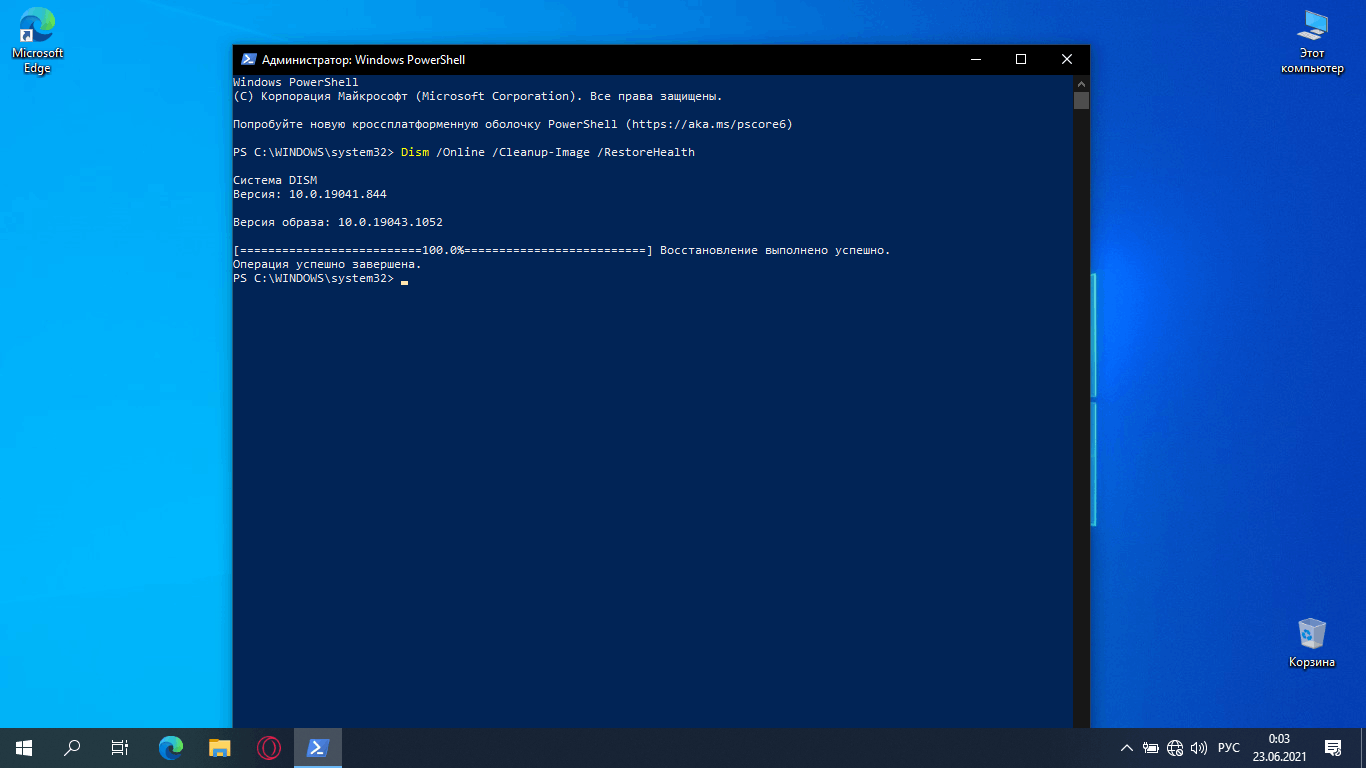Image resolution: width=1366 pixels, height=768 pixels.
Task: Open the volume speaker tray icon
Action: pyautogui.click(x=1199, y=747)
